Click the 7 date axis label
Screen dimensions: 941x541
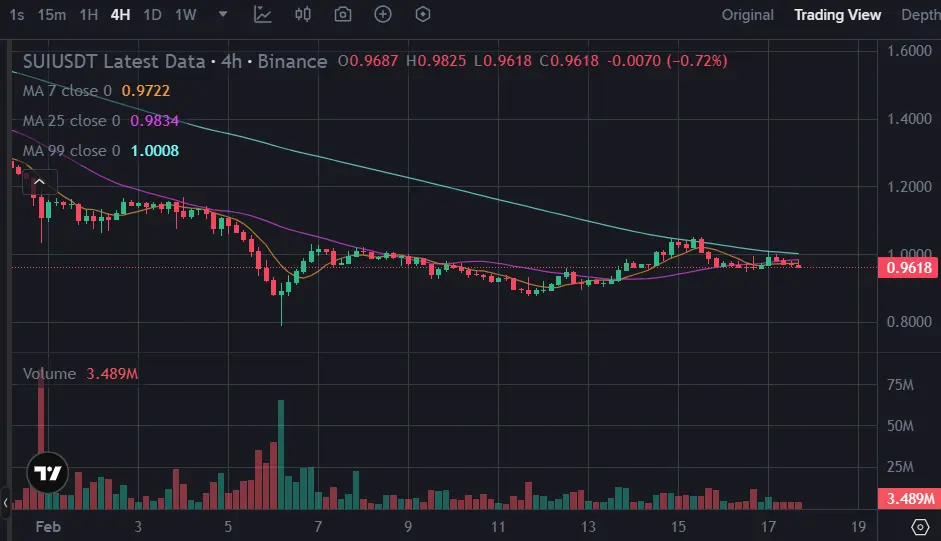318,527
